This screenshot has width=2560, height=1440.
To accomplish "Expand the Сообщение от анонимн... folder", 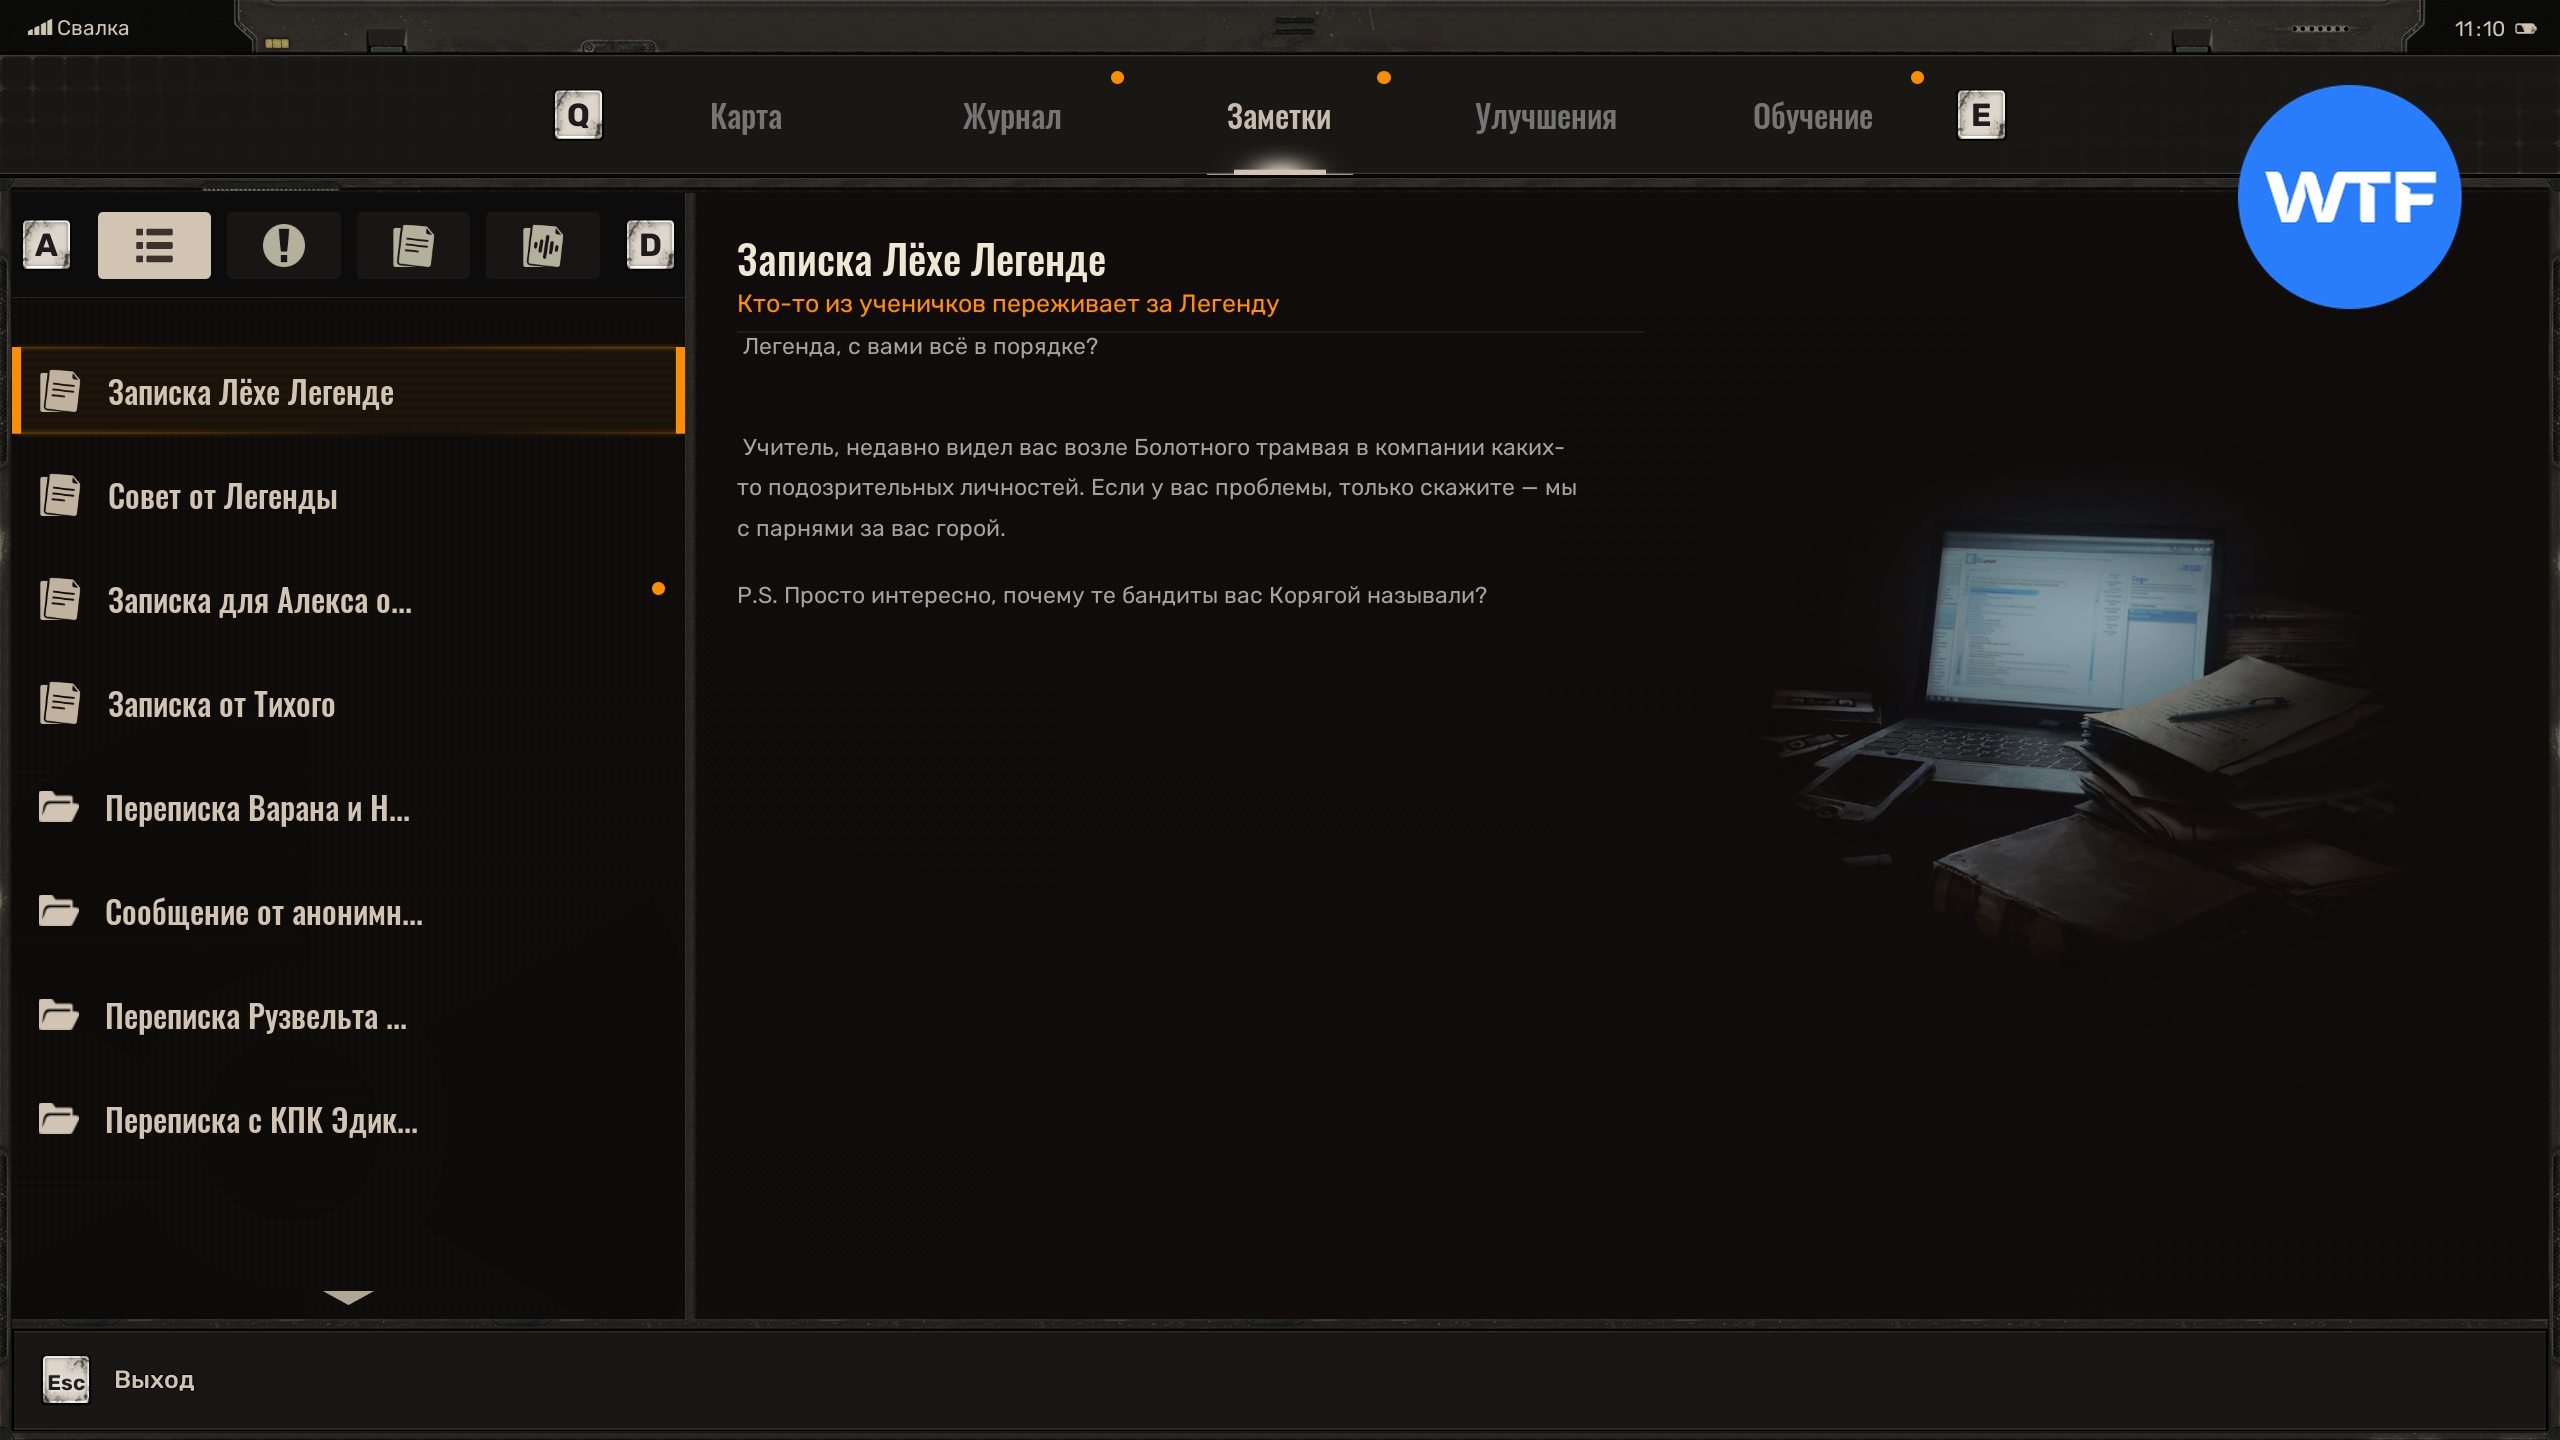I will tap(264, 912).
